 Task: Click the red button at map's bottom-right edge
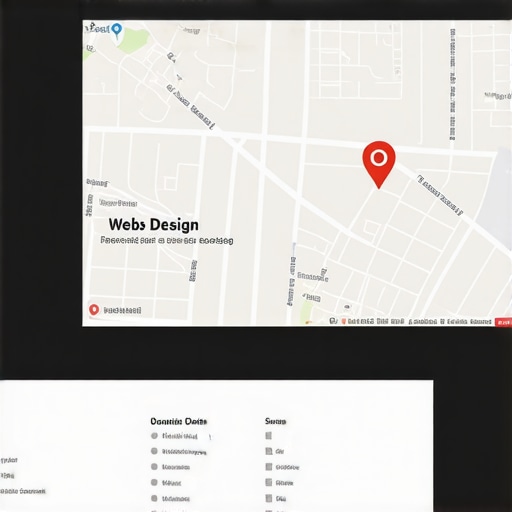[x=503, y=322]
